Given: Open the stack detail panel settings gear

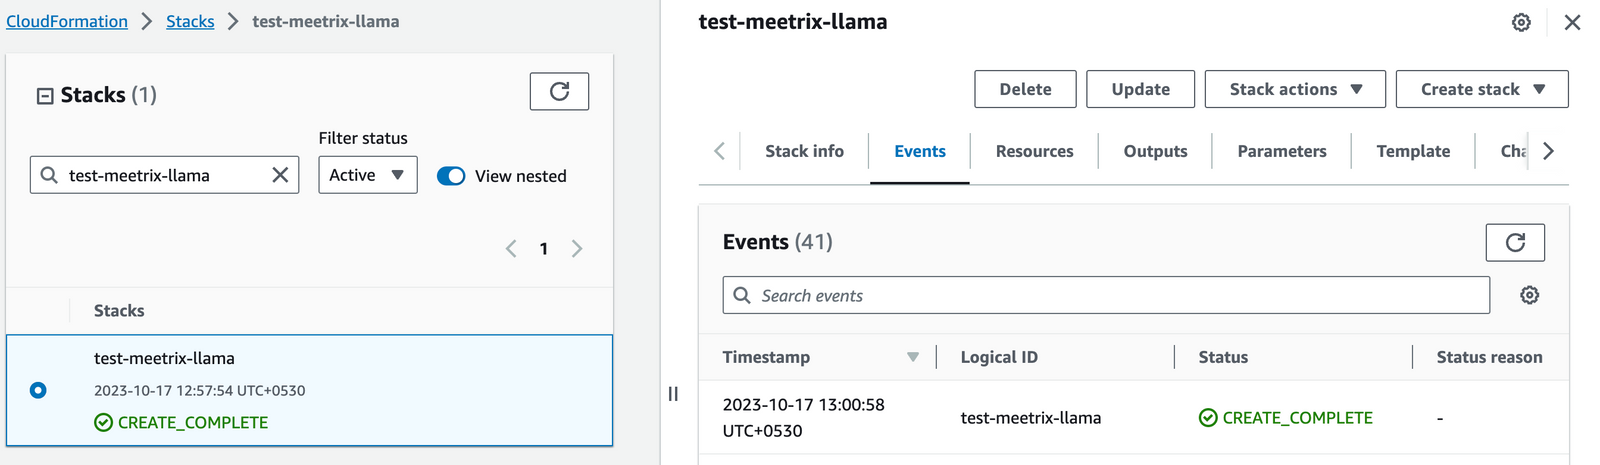Looking at the screenshot, I should [1521, 22].
